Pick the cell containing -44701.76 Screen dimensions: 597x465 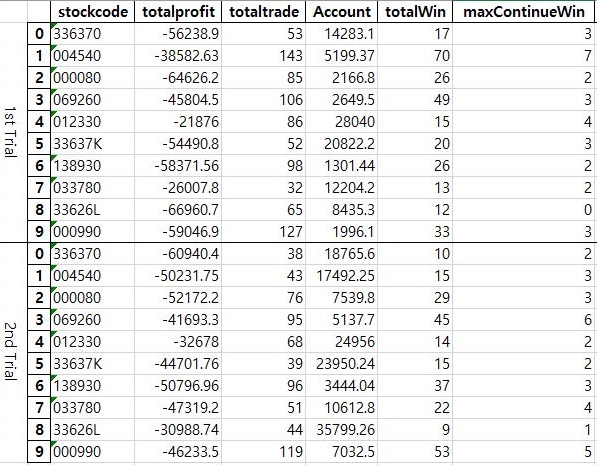coord(178,364)
